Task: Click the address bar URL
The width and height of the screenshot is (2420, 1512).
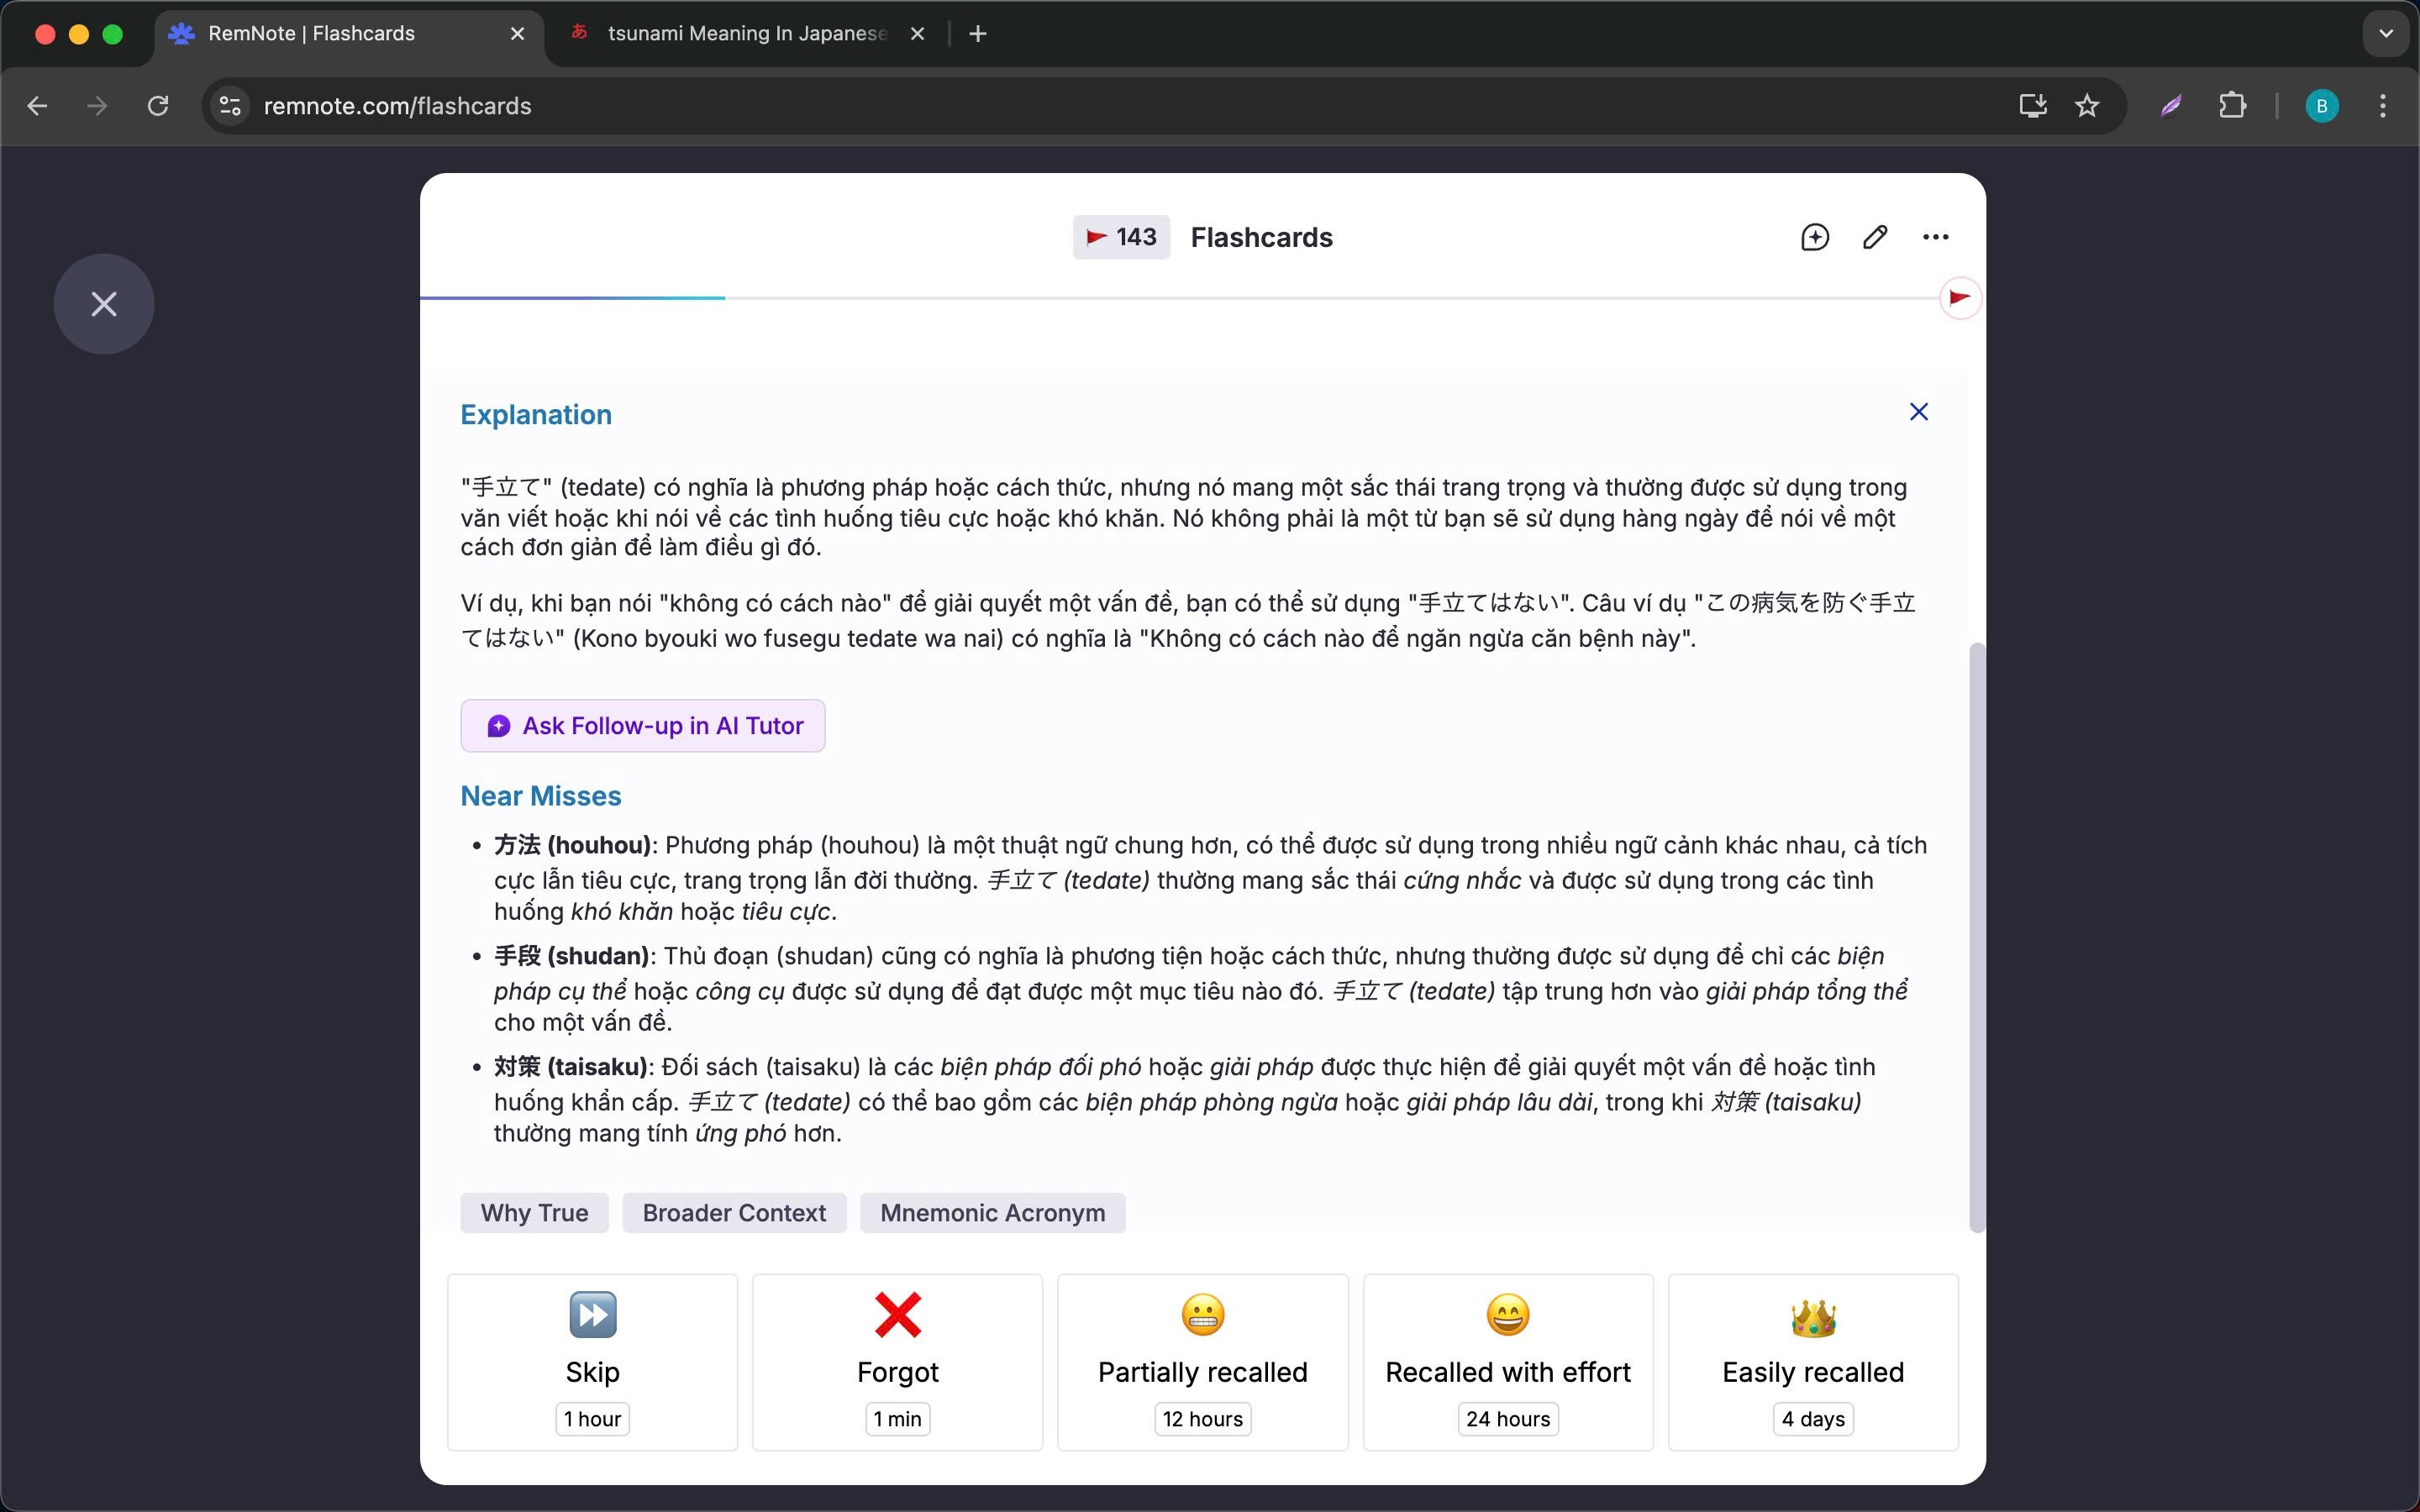Action: pyautogui.click(x=398, y=106)
